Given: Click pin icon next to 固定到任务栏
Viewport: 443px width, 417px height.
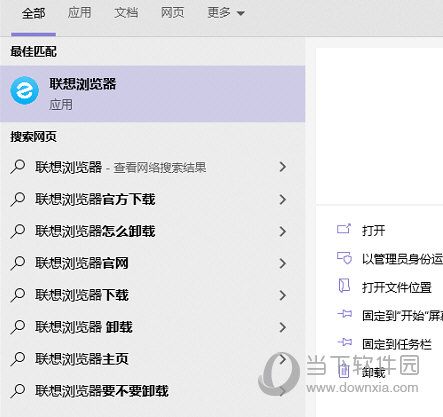Looking at the screenshot, I should 344,342.
